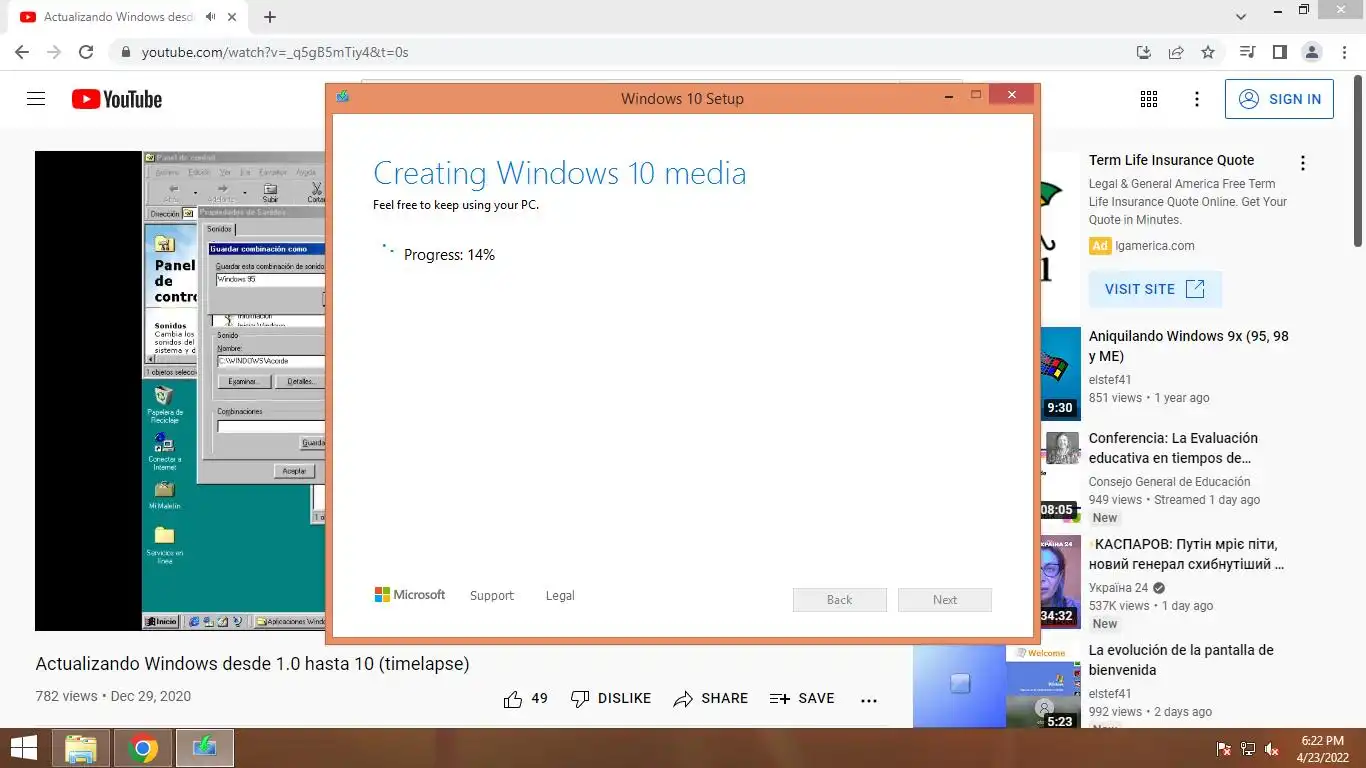Click the 'Progress: 14%' text
The height and width of the screenshot is (768, 1366).
449,255
